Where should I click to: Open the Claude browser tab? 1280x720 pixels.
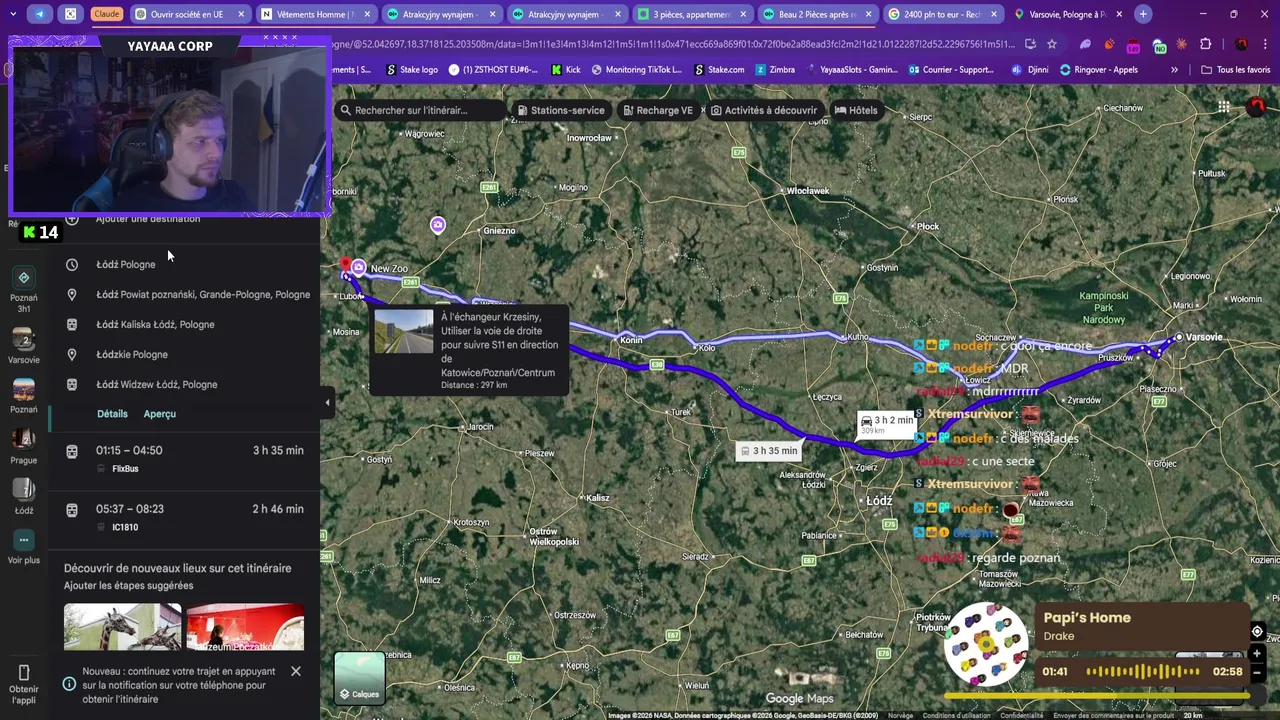[106, 14]
